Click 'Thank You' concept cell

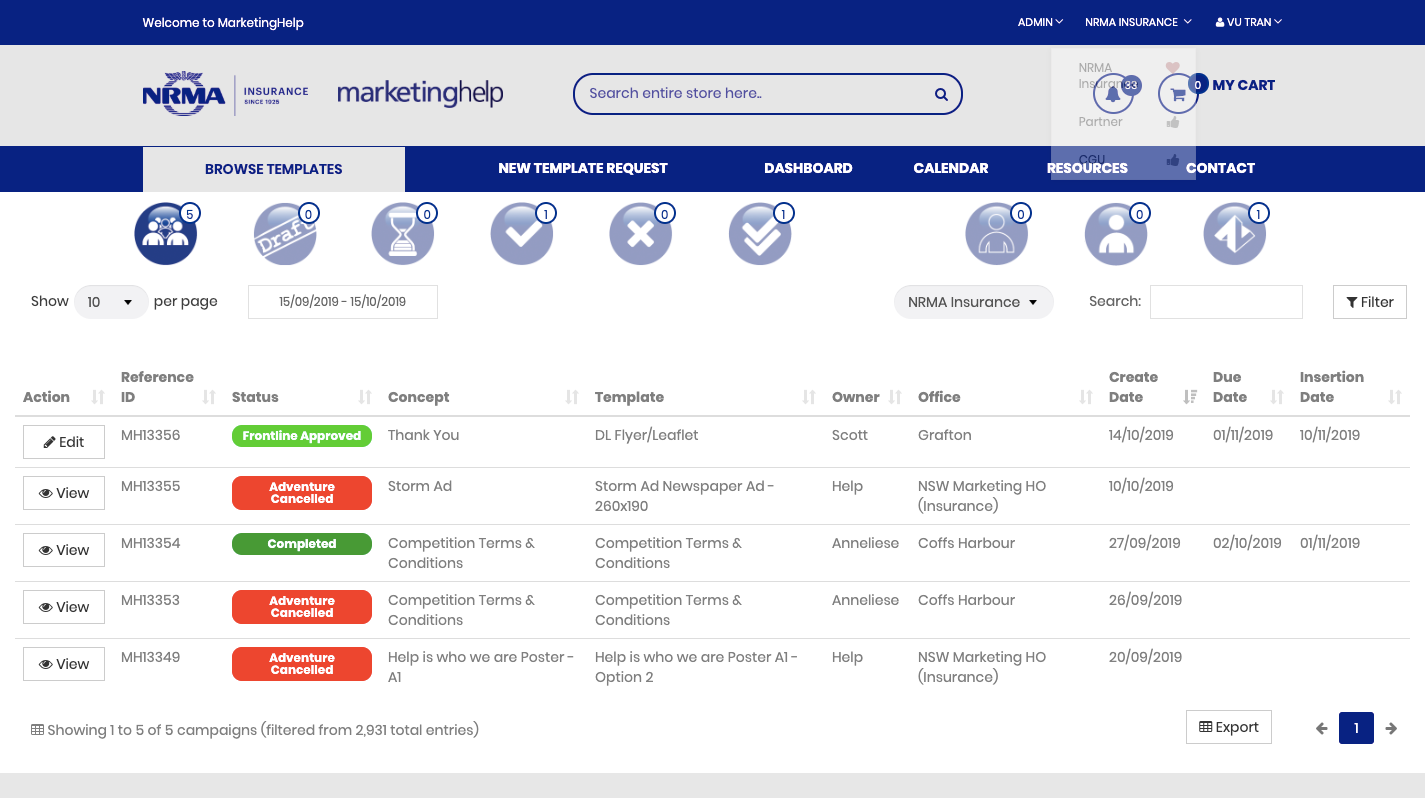click(423, 435)
